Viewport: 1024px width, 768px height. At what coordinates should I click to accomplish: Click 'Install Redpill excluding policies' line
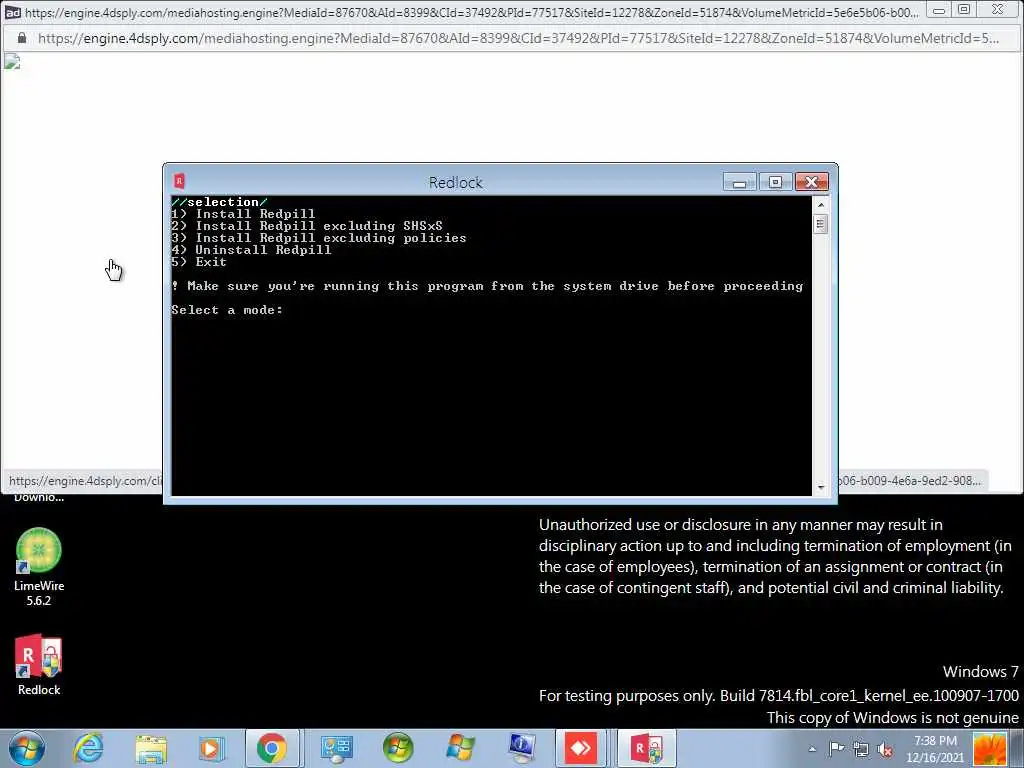tap(319, 238)
